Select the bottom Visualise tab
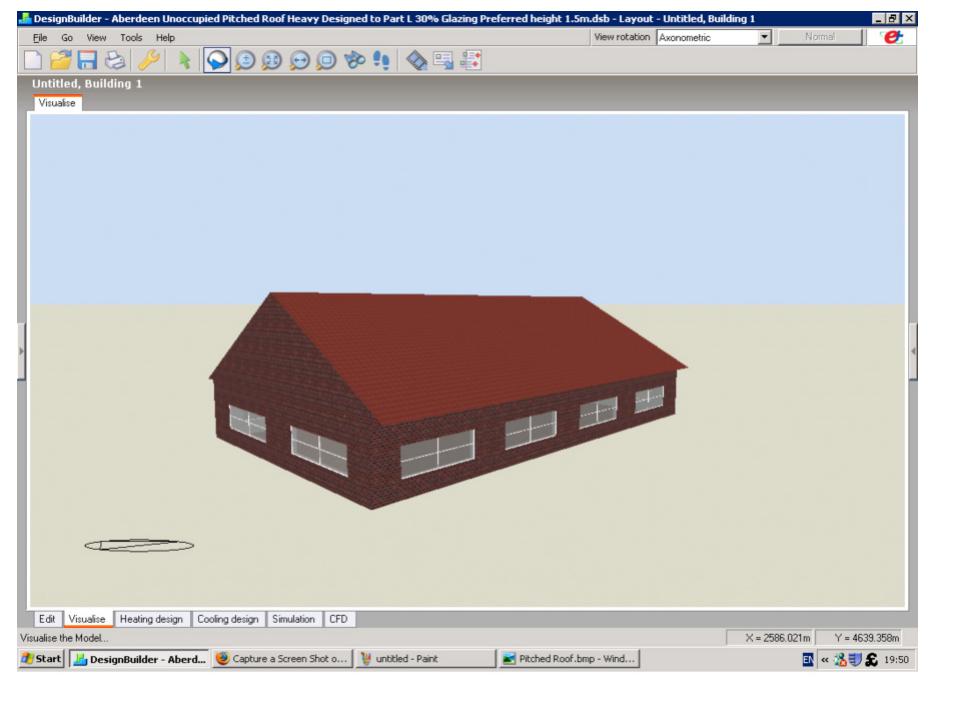959x703 pixels. point(87,619)
